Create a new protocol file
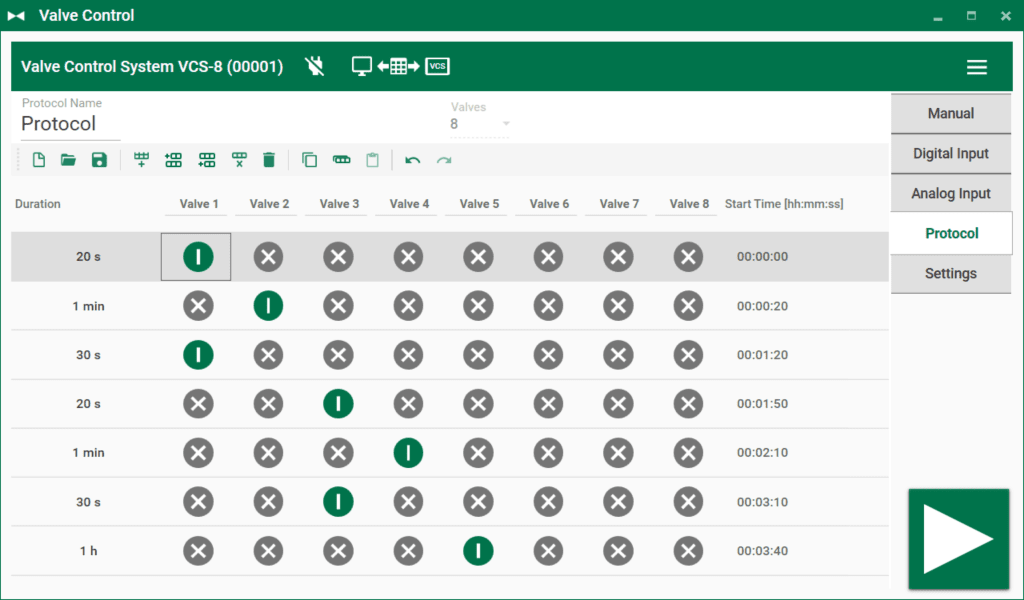The height and width of the screenshot is (600, 1024). tap(38, 159)
